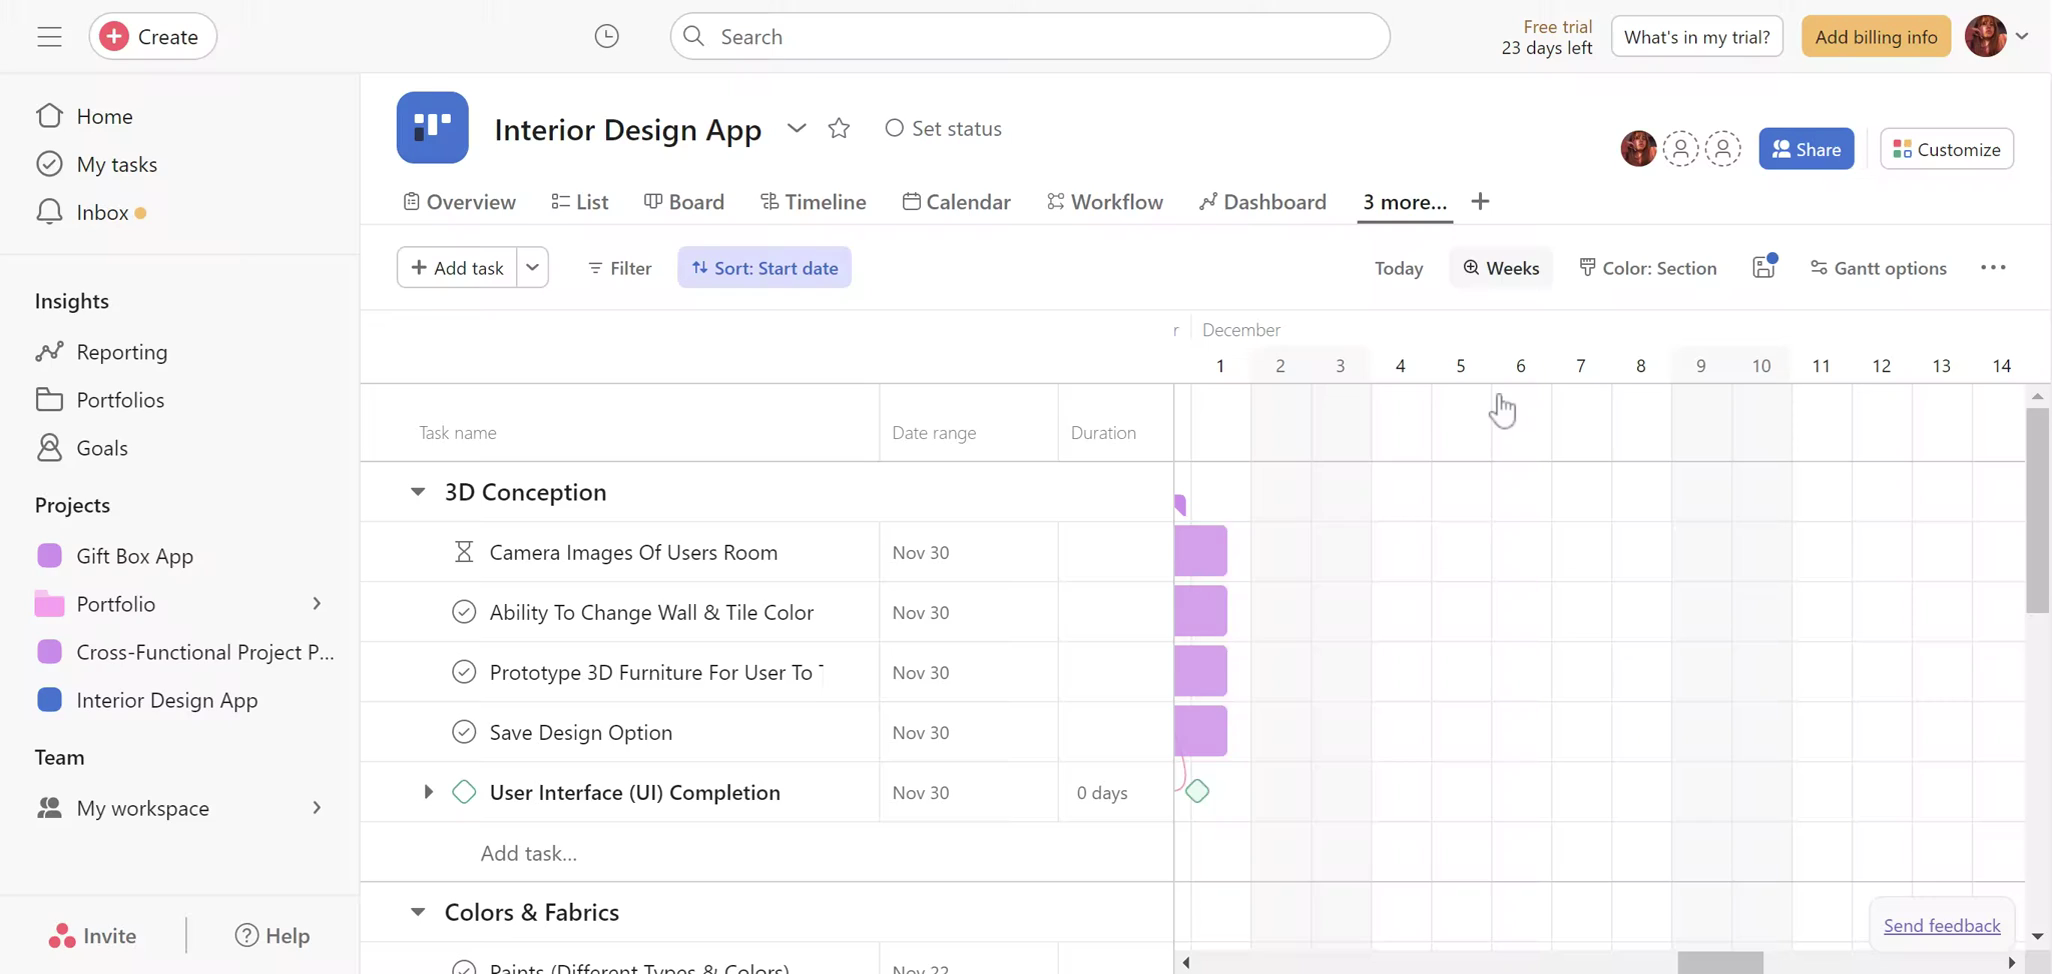Image resolution: width=2052 pixels, height=974 pixels.
Task: Click the milestone diamond on the Gantt chart
Action: point(1197,791)
